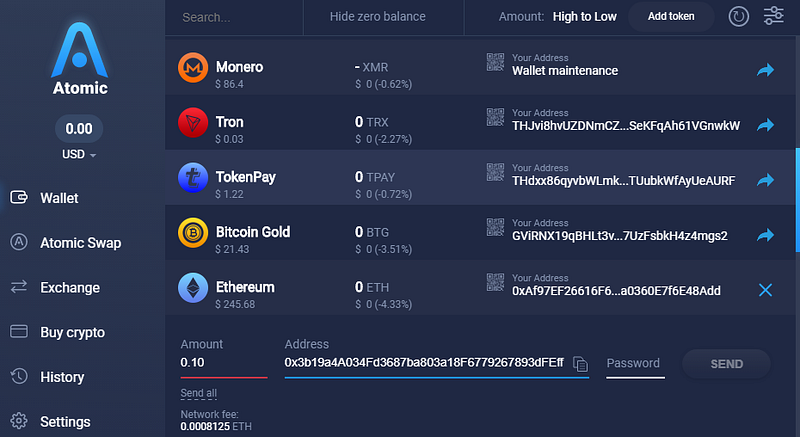Click the Ethereum price $ 245.68
Image resolution: width=800 pixels, height=437 pixels.
tap(235, 304)
